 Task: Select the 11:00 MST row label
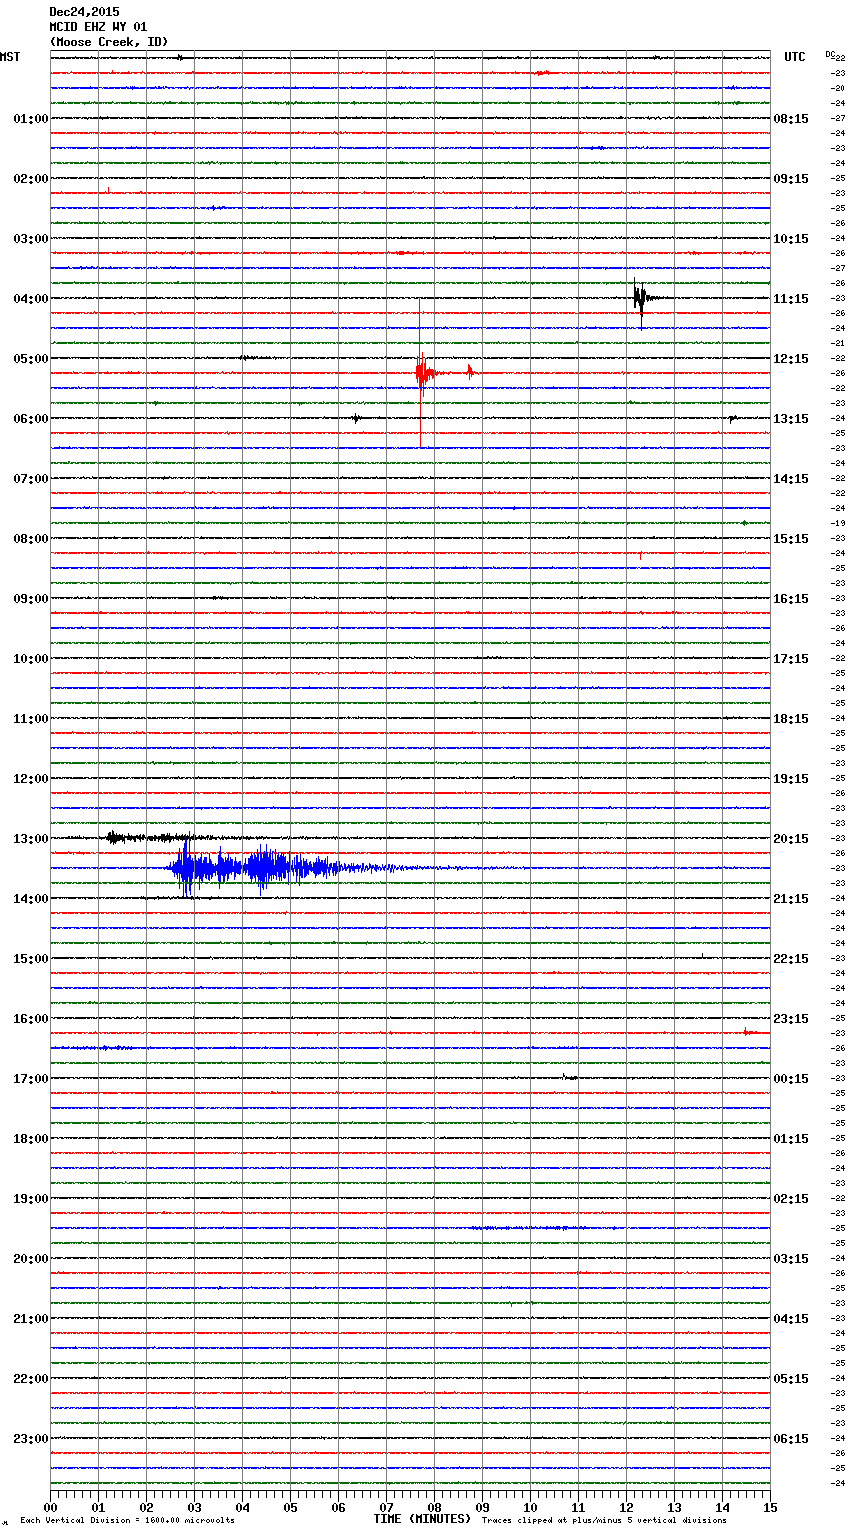point(30,719)
